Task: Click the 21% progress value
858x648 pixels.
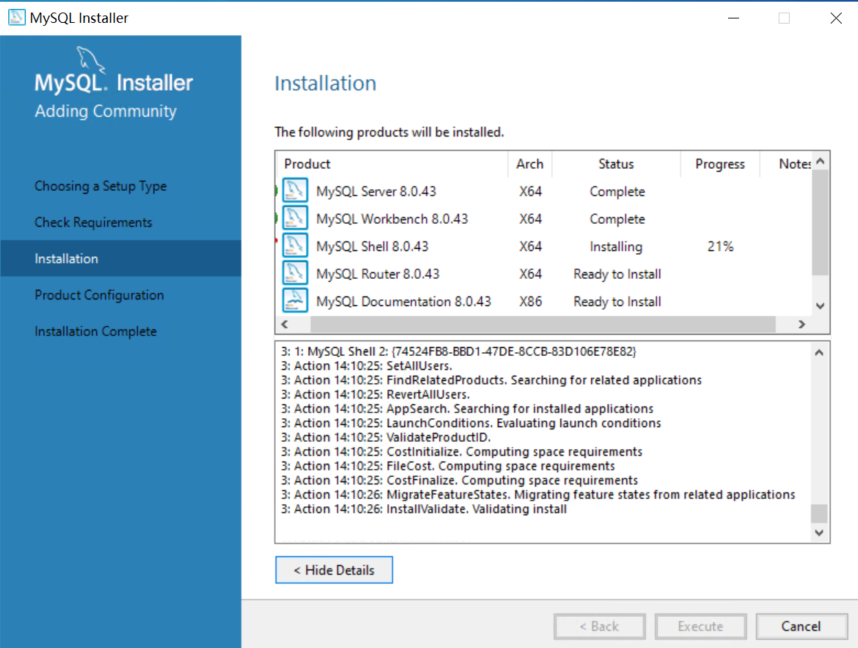Action: 720,246
